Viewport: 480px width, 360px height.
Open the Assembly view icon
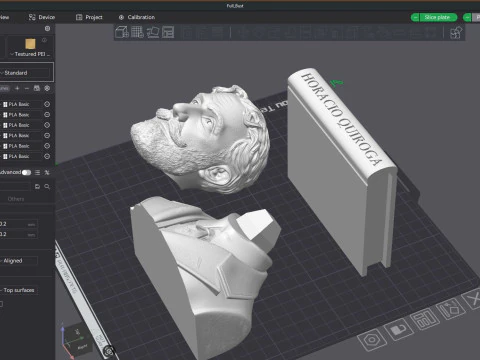click(456, 33)
